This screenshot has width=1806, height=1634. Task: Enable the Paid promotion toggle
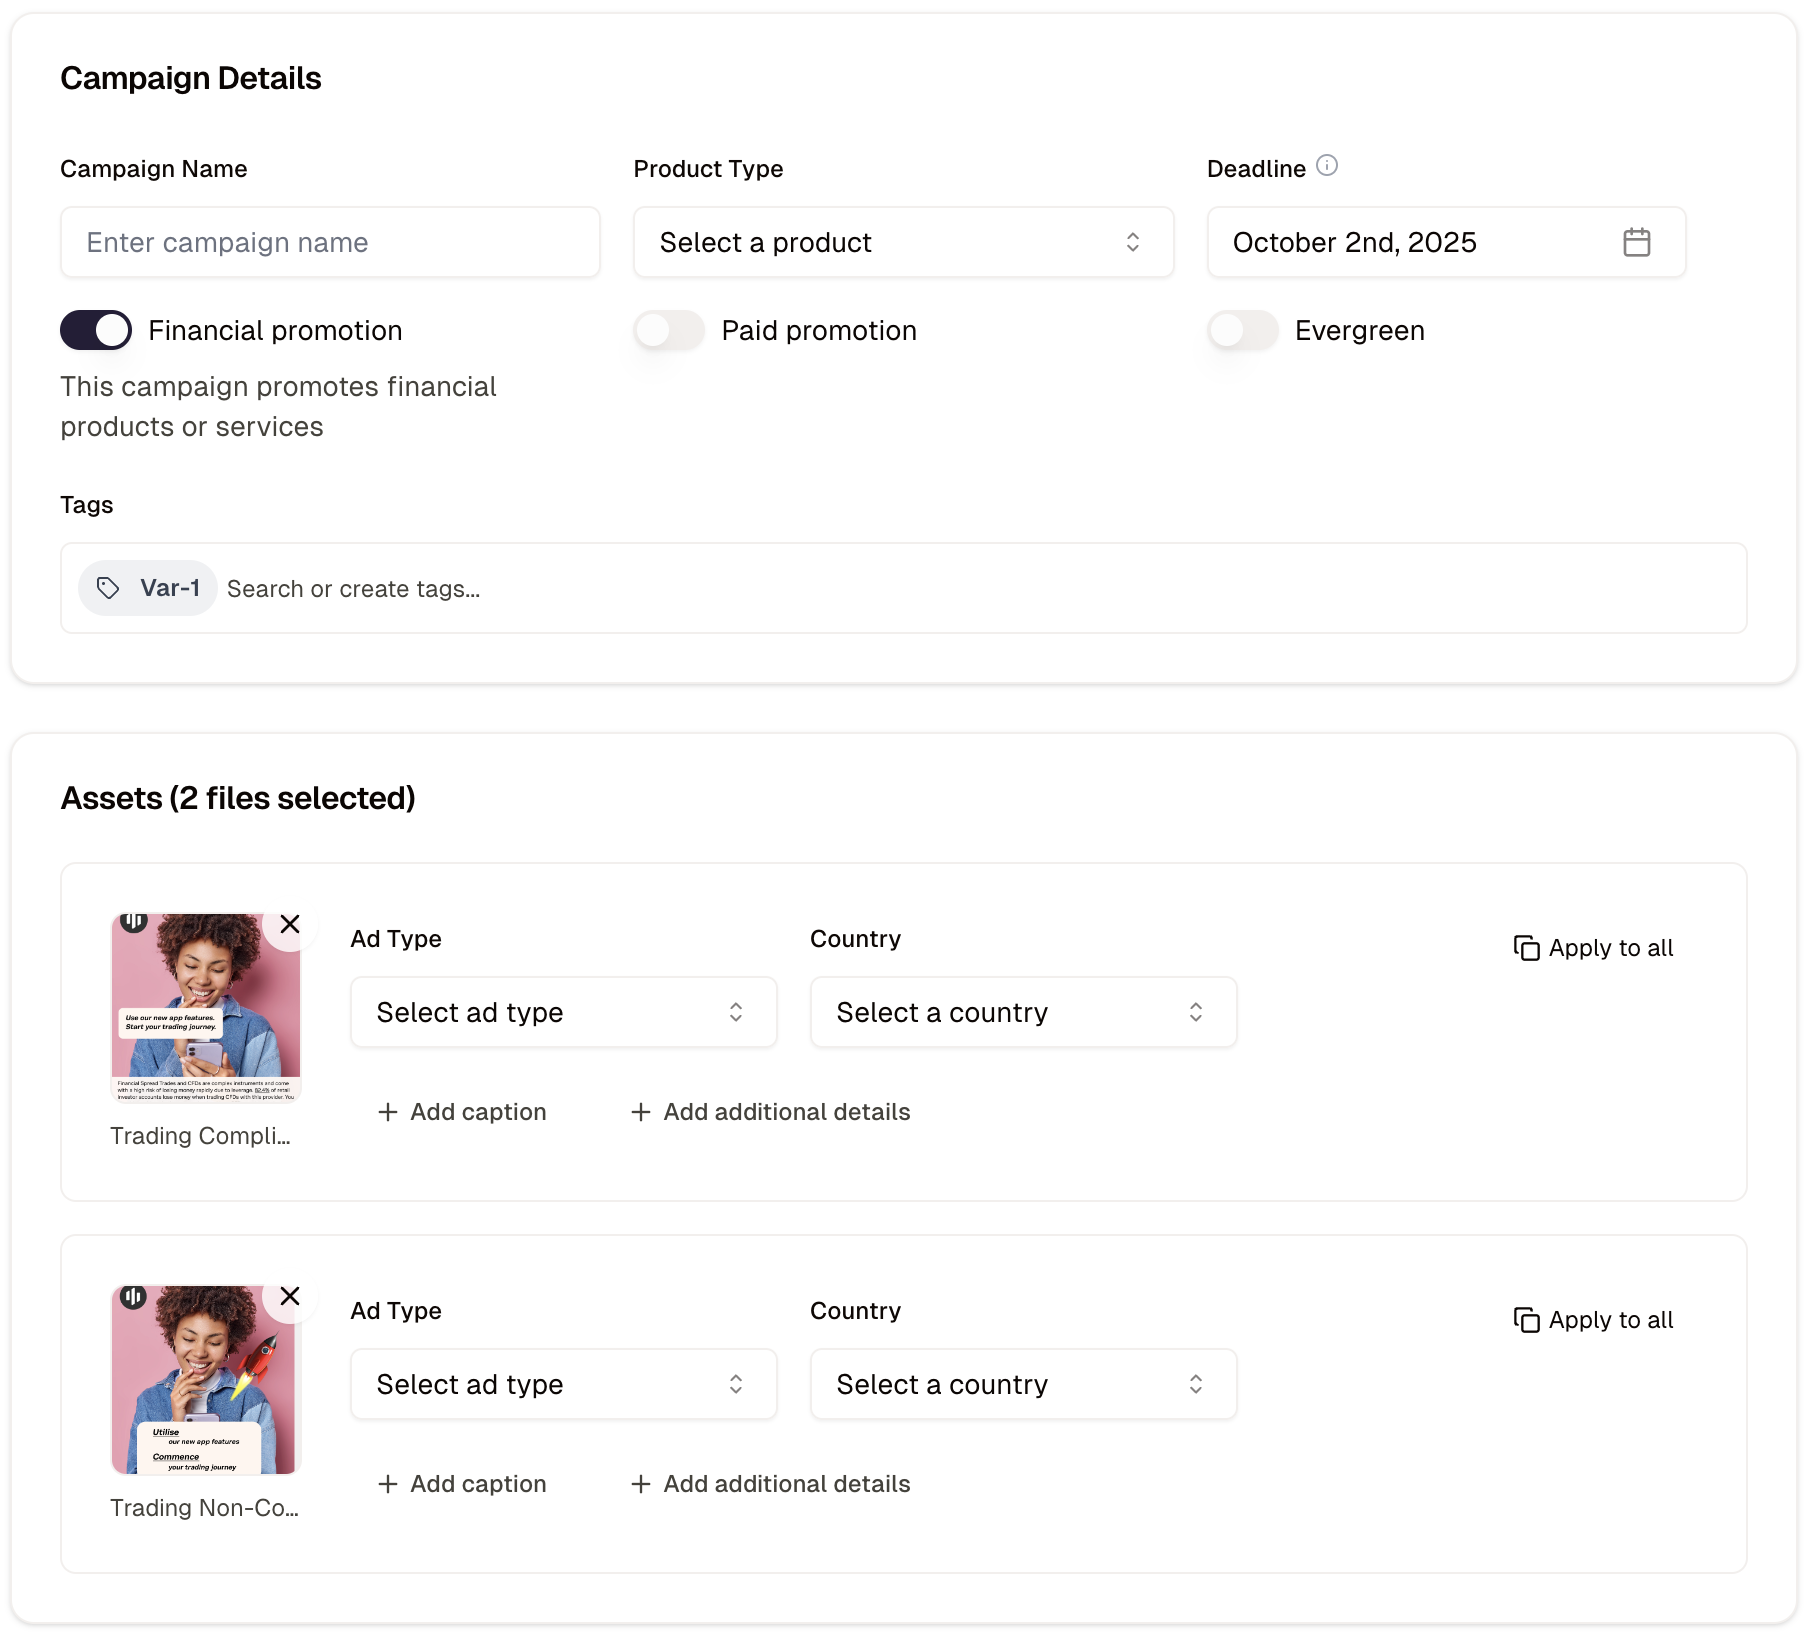[669, 330]
